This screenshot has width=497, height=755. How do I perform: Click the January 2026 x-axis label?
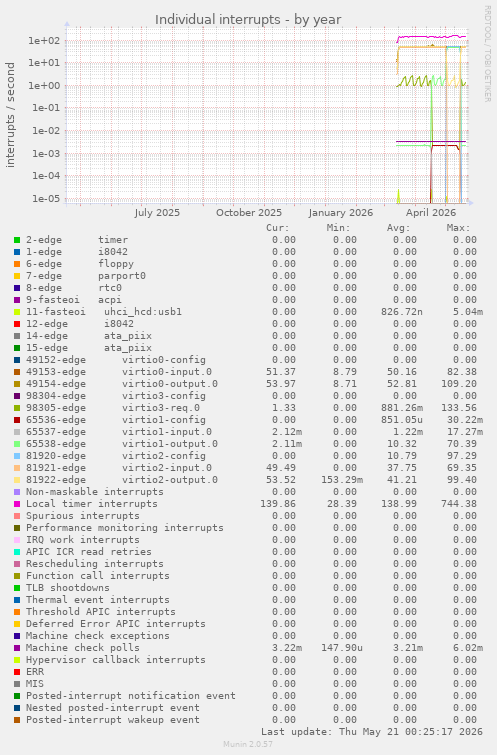coord(340,213)
